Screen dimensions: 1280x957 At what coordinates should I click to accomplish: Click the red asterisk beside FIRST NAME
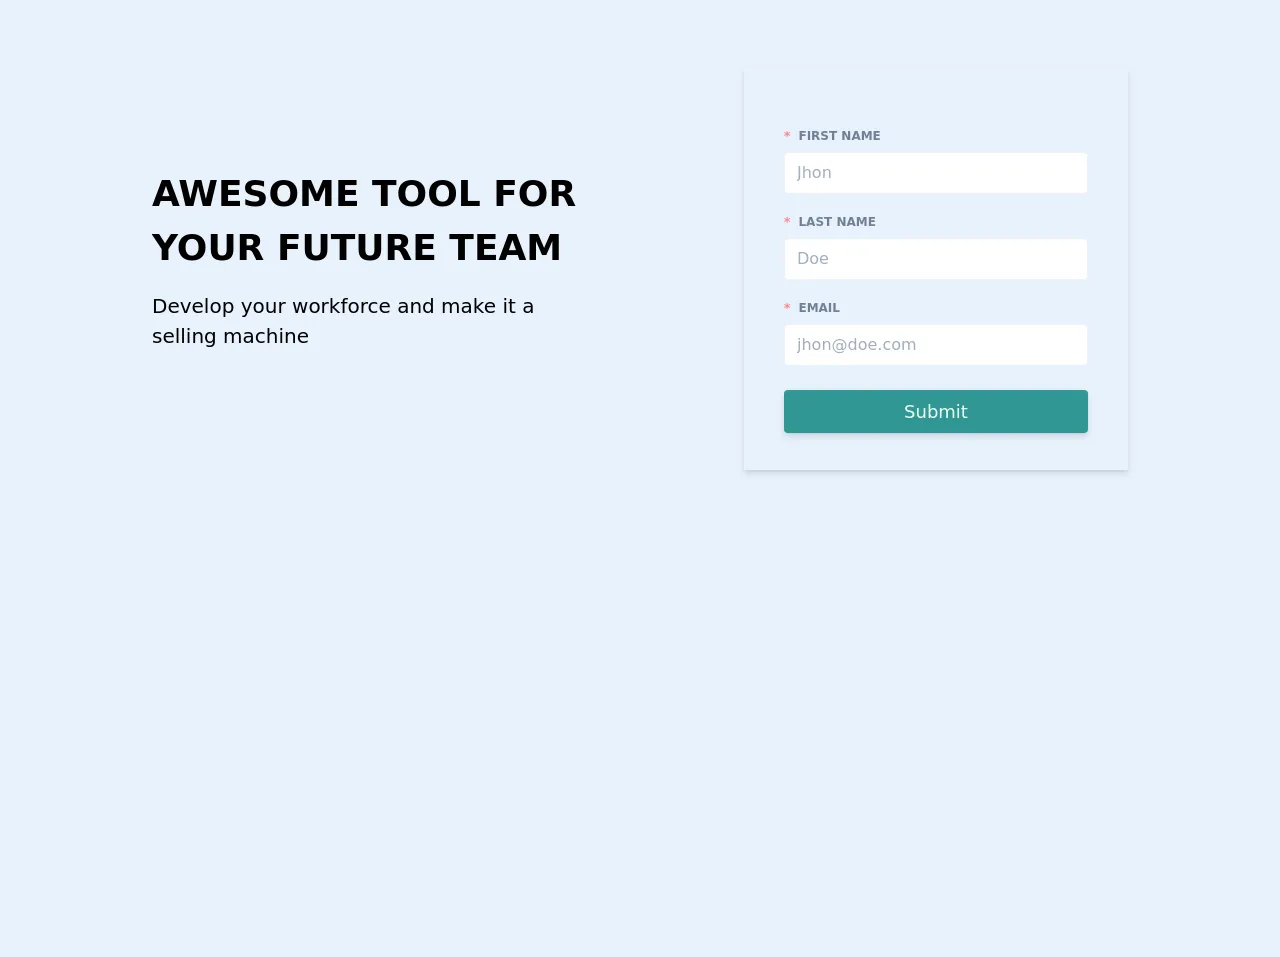(x=787, y=136)
